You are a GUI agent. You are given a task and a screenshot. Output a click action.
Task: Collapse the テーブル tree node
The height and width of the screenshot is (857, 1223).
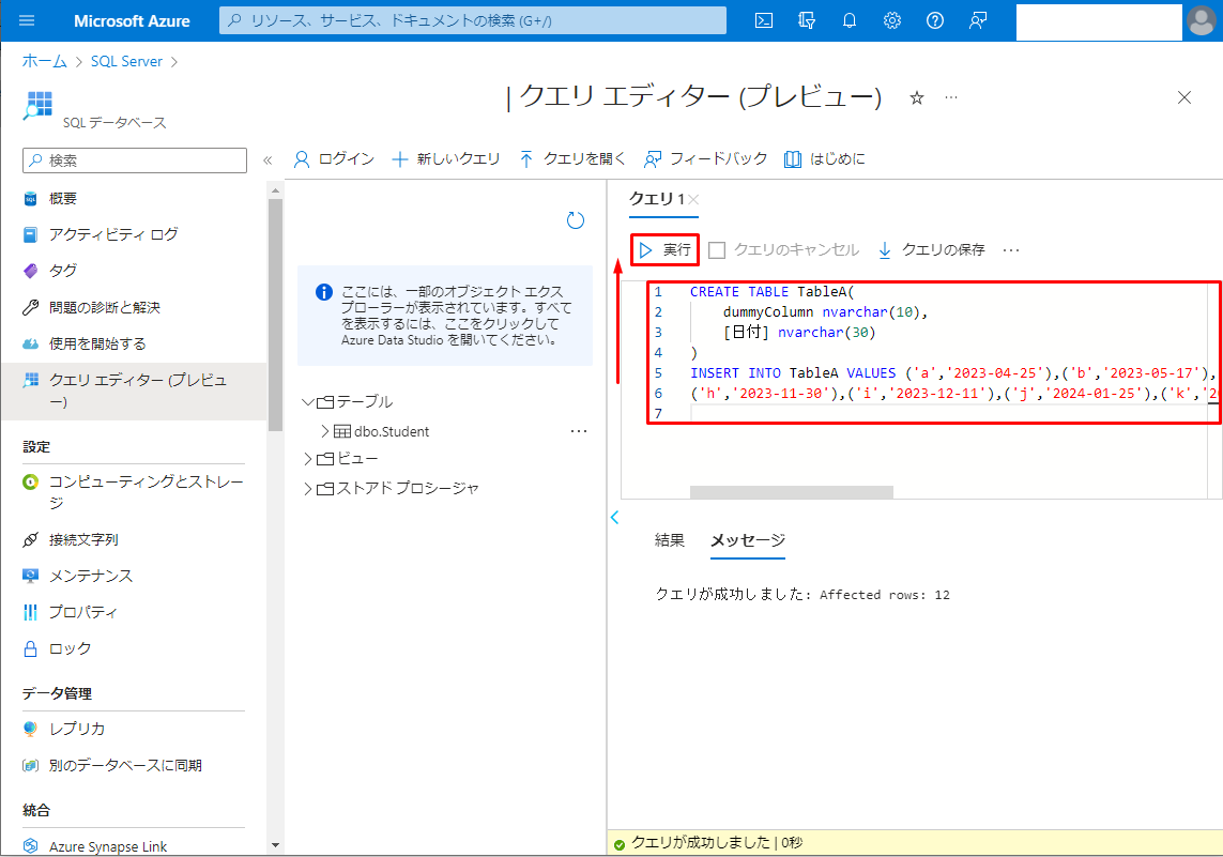(x=308, y=402)
